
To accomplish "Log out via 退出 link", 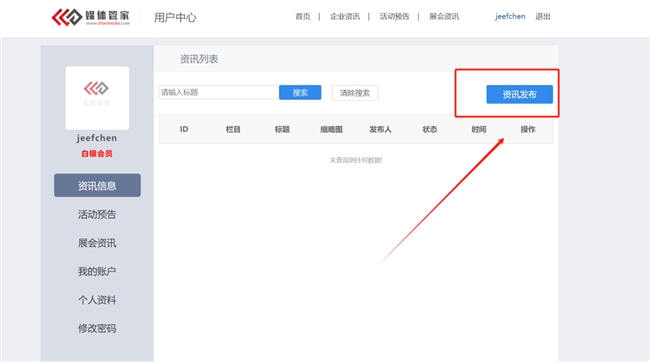I will click(543, 17).
